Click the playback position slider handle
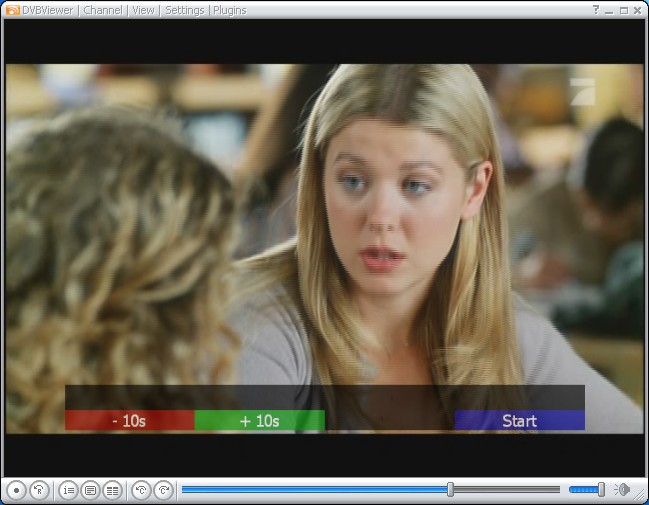Image resolution: width=649 pixels, height=505 pixels. pyautogui.click(x=450, y=490)
